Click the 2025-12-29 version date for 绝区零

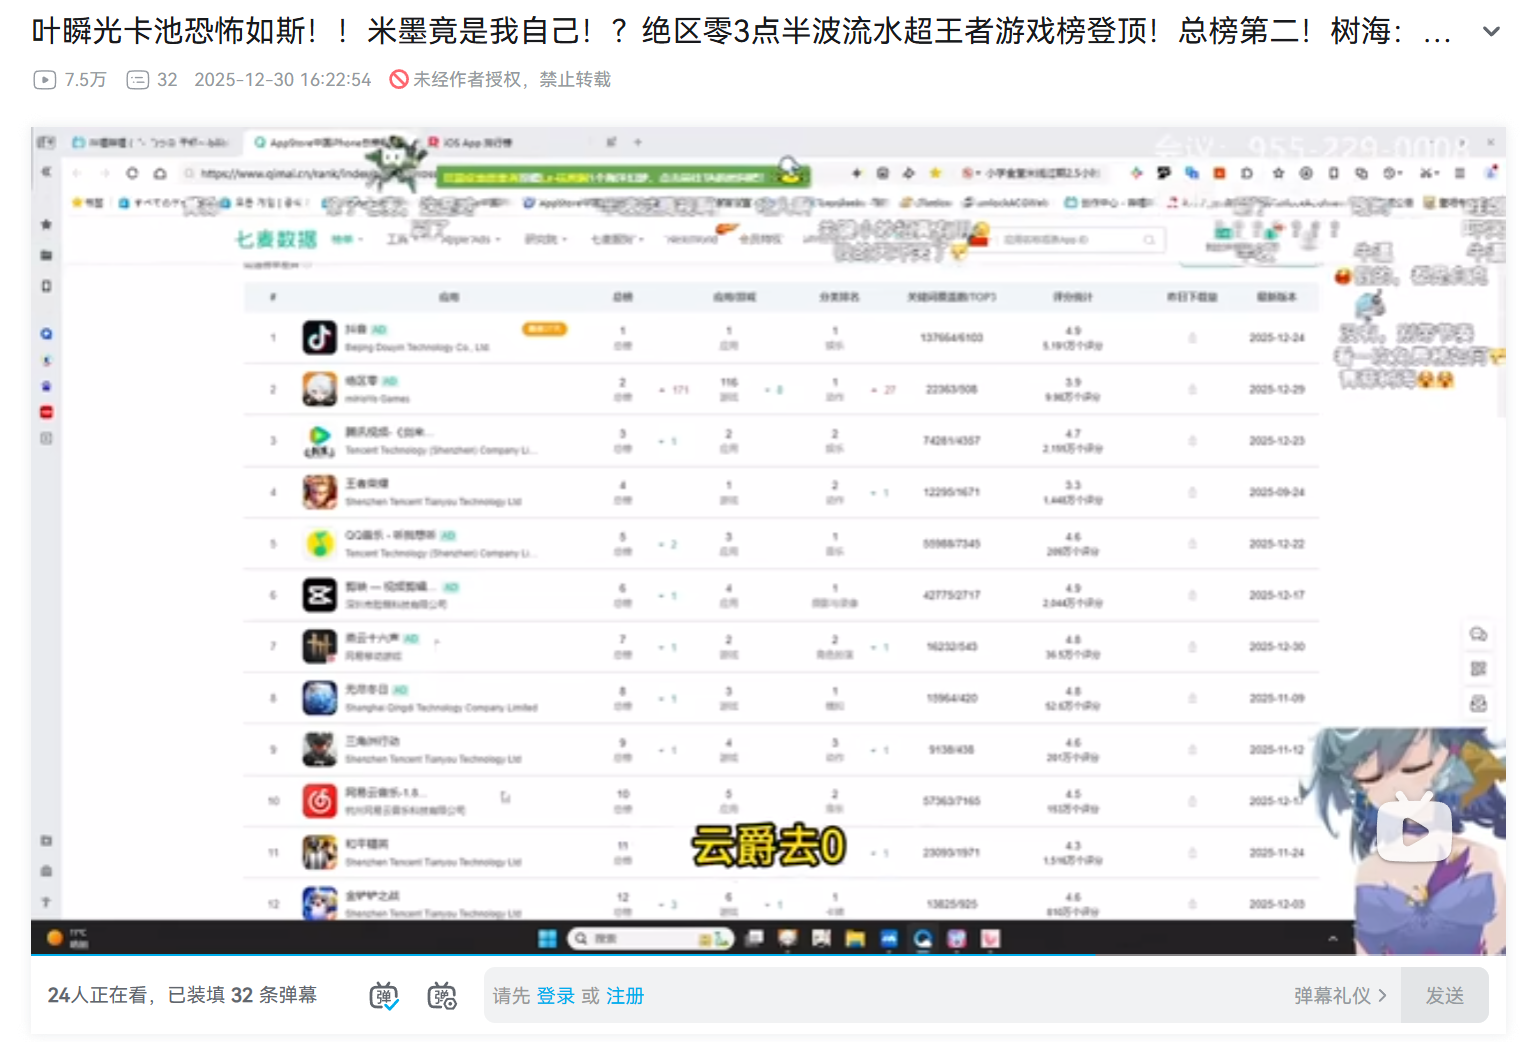click(1277, 389)
